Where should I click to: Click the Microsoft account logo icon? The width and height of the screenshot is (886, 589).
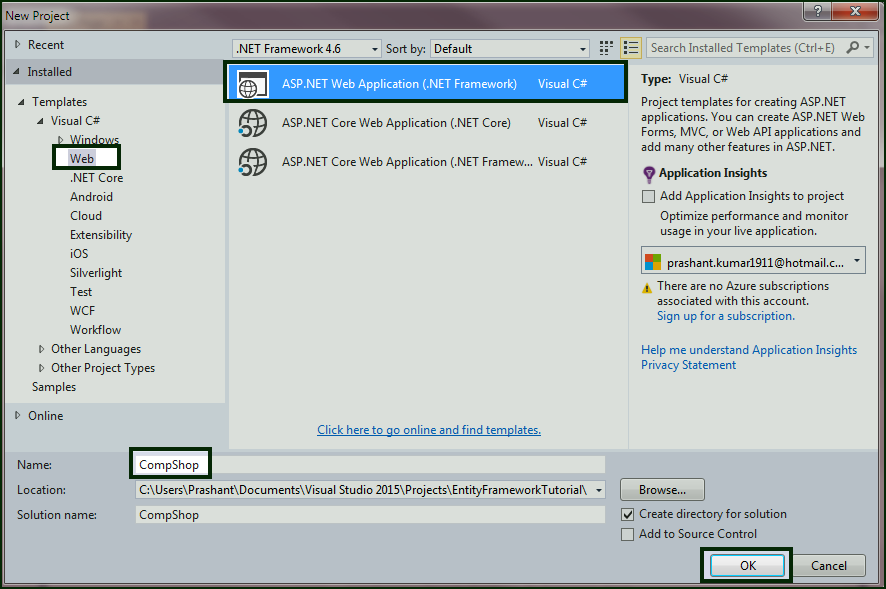pos(653,262)
